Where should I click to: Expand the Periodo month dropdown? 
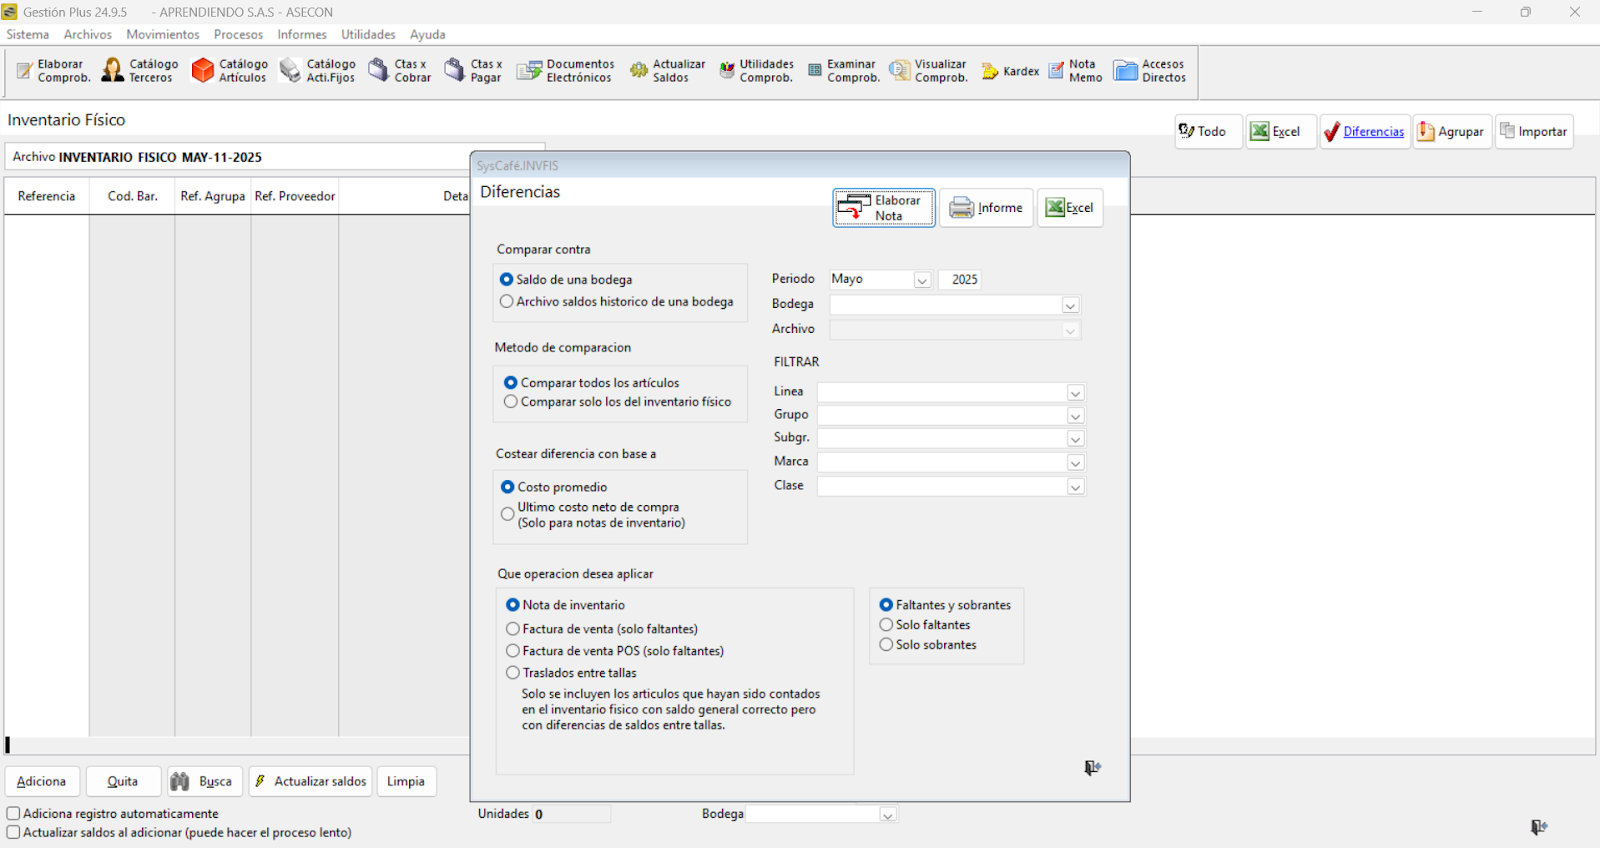[x=922, y=280]
